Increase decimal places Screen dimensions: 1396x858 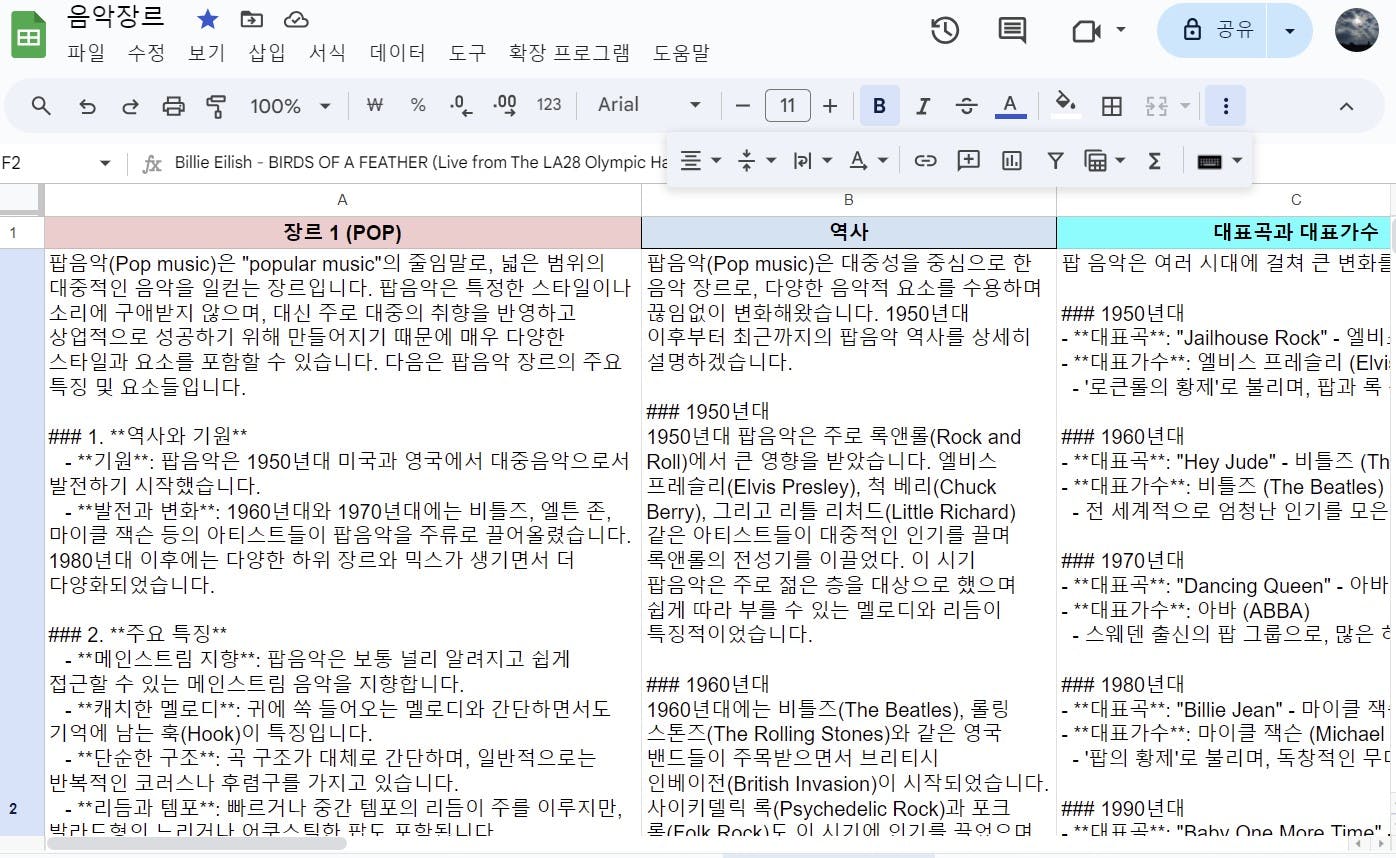coord(505,105)
